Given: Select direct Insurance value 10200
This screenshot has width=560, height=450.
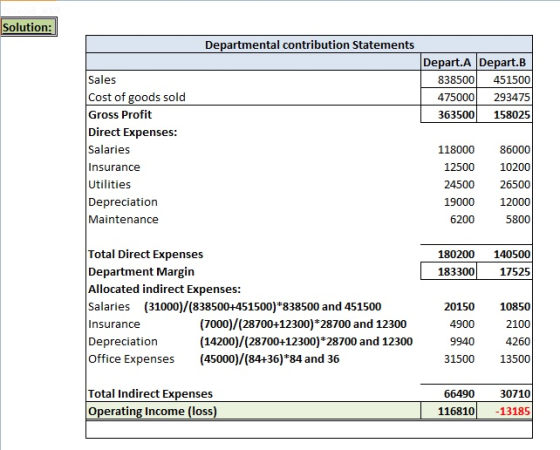Looking at the screenshot, I should tap(515, 167).
